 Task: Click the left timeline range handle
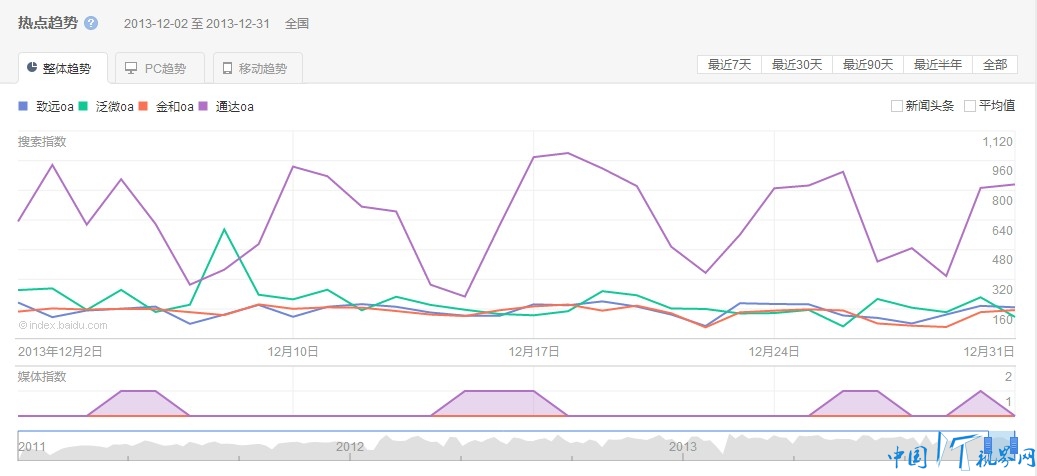(x=989, y=444)
